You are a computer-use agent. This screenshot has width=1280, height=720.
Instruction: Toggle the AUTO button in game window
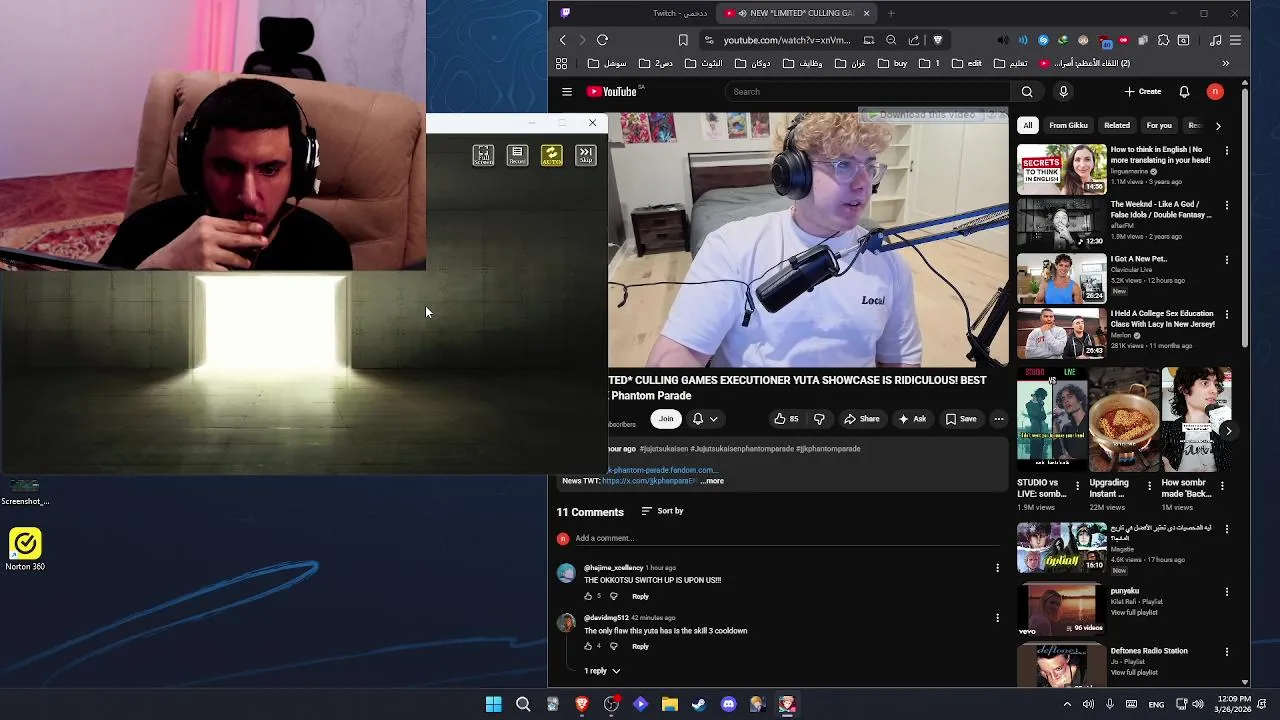pos(552,155)
